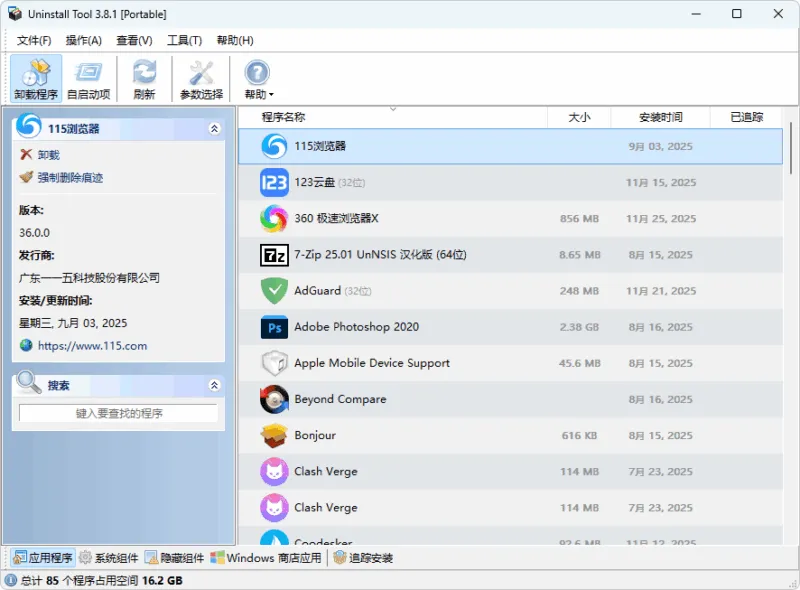Sort by the 已追踪 column header
Screen dimensions: 800x590
[x=746, y=117]
